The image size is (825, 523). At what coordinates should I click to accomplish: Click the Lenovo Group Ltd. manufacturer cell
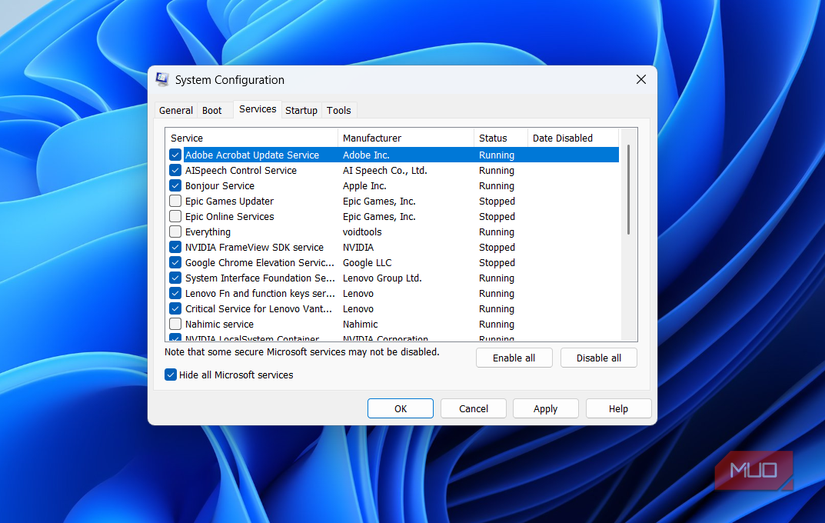pos(382,278)
